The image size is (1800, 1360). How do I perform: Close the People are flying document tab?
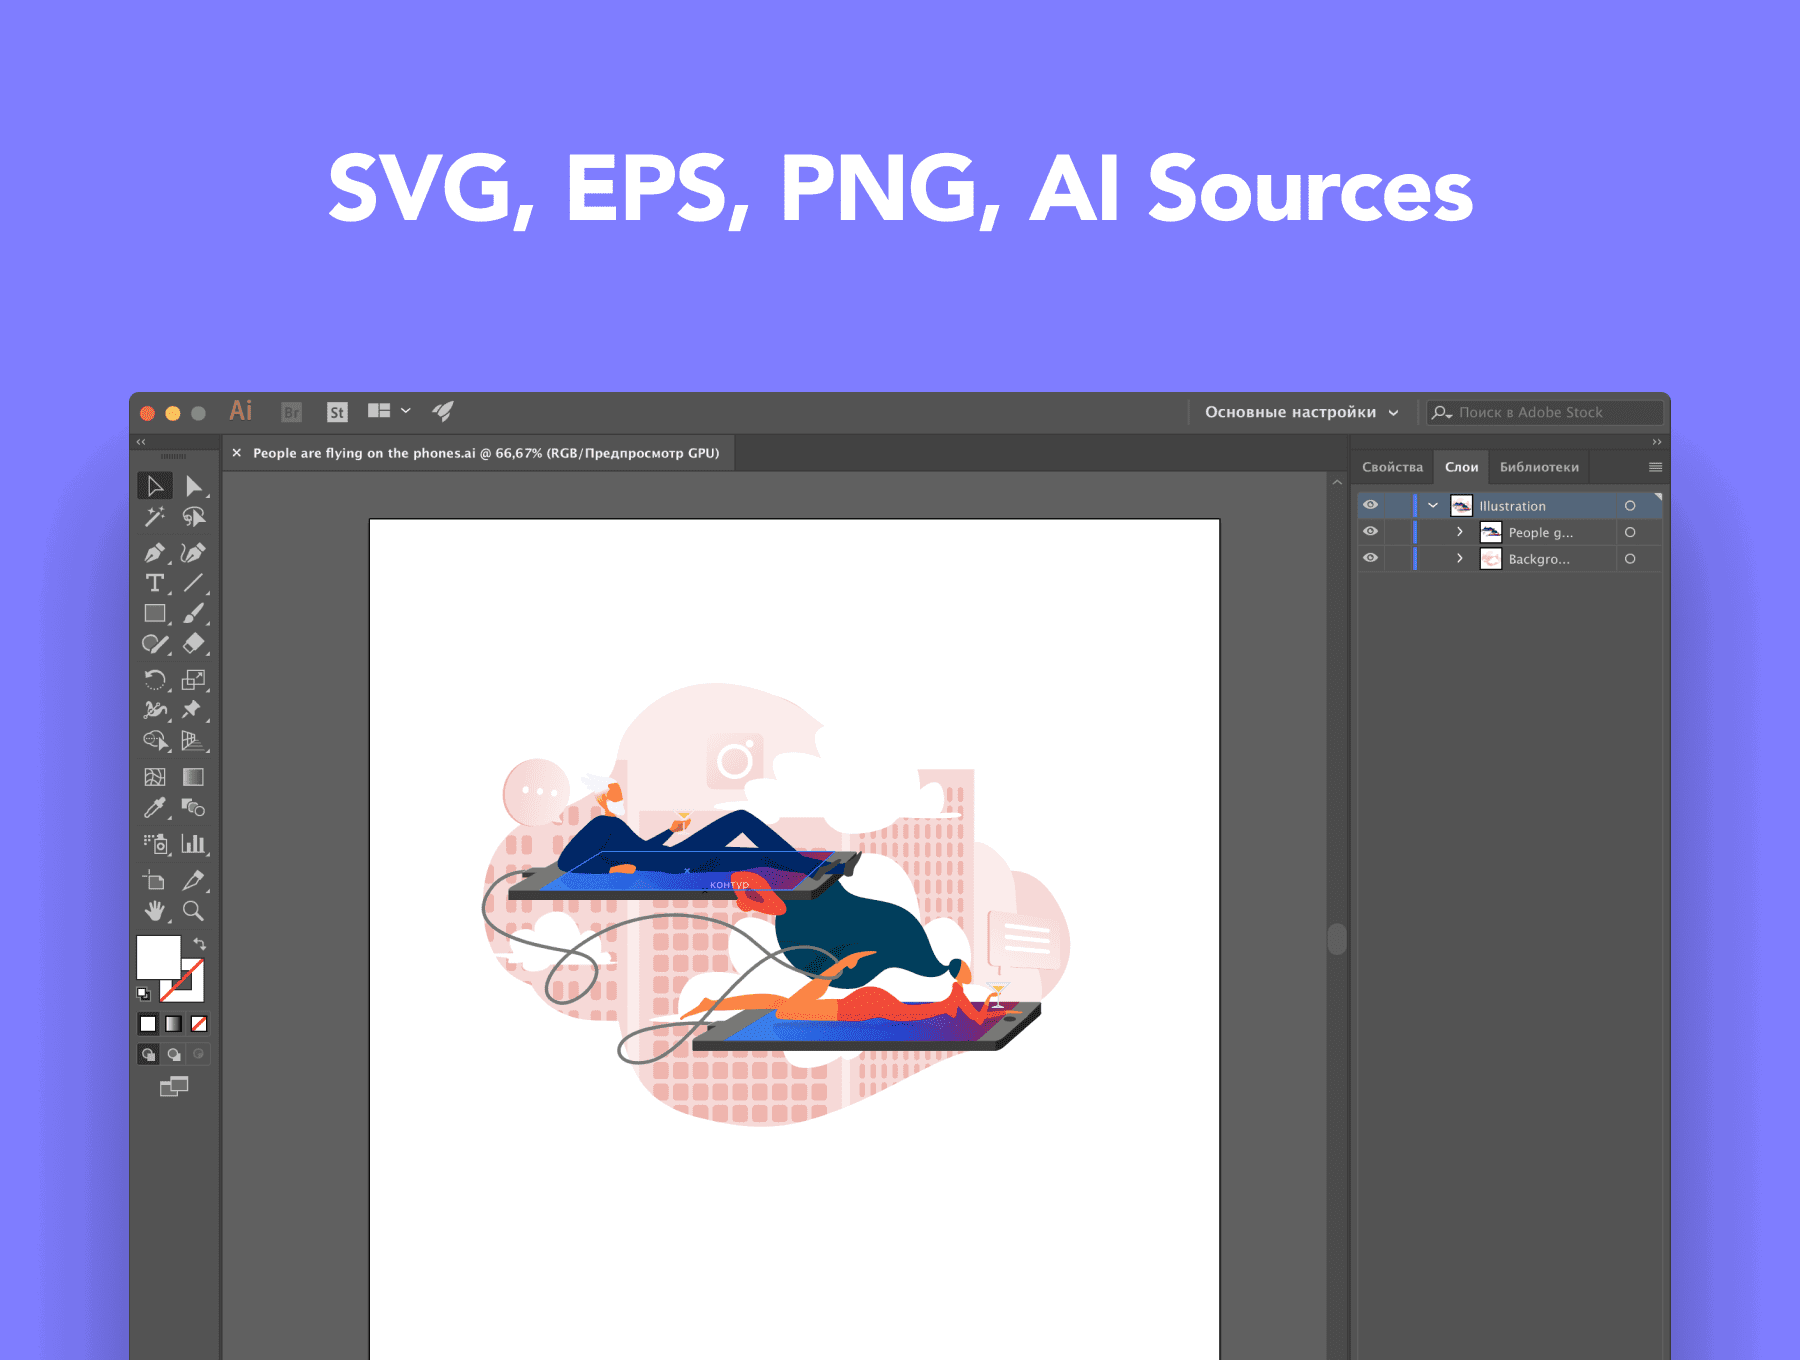click(x=237, y=453)
